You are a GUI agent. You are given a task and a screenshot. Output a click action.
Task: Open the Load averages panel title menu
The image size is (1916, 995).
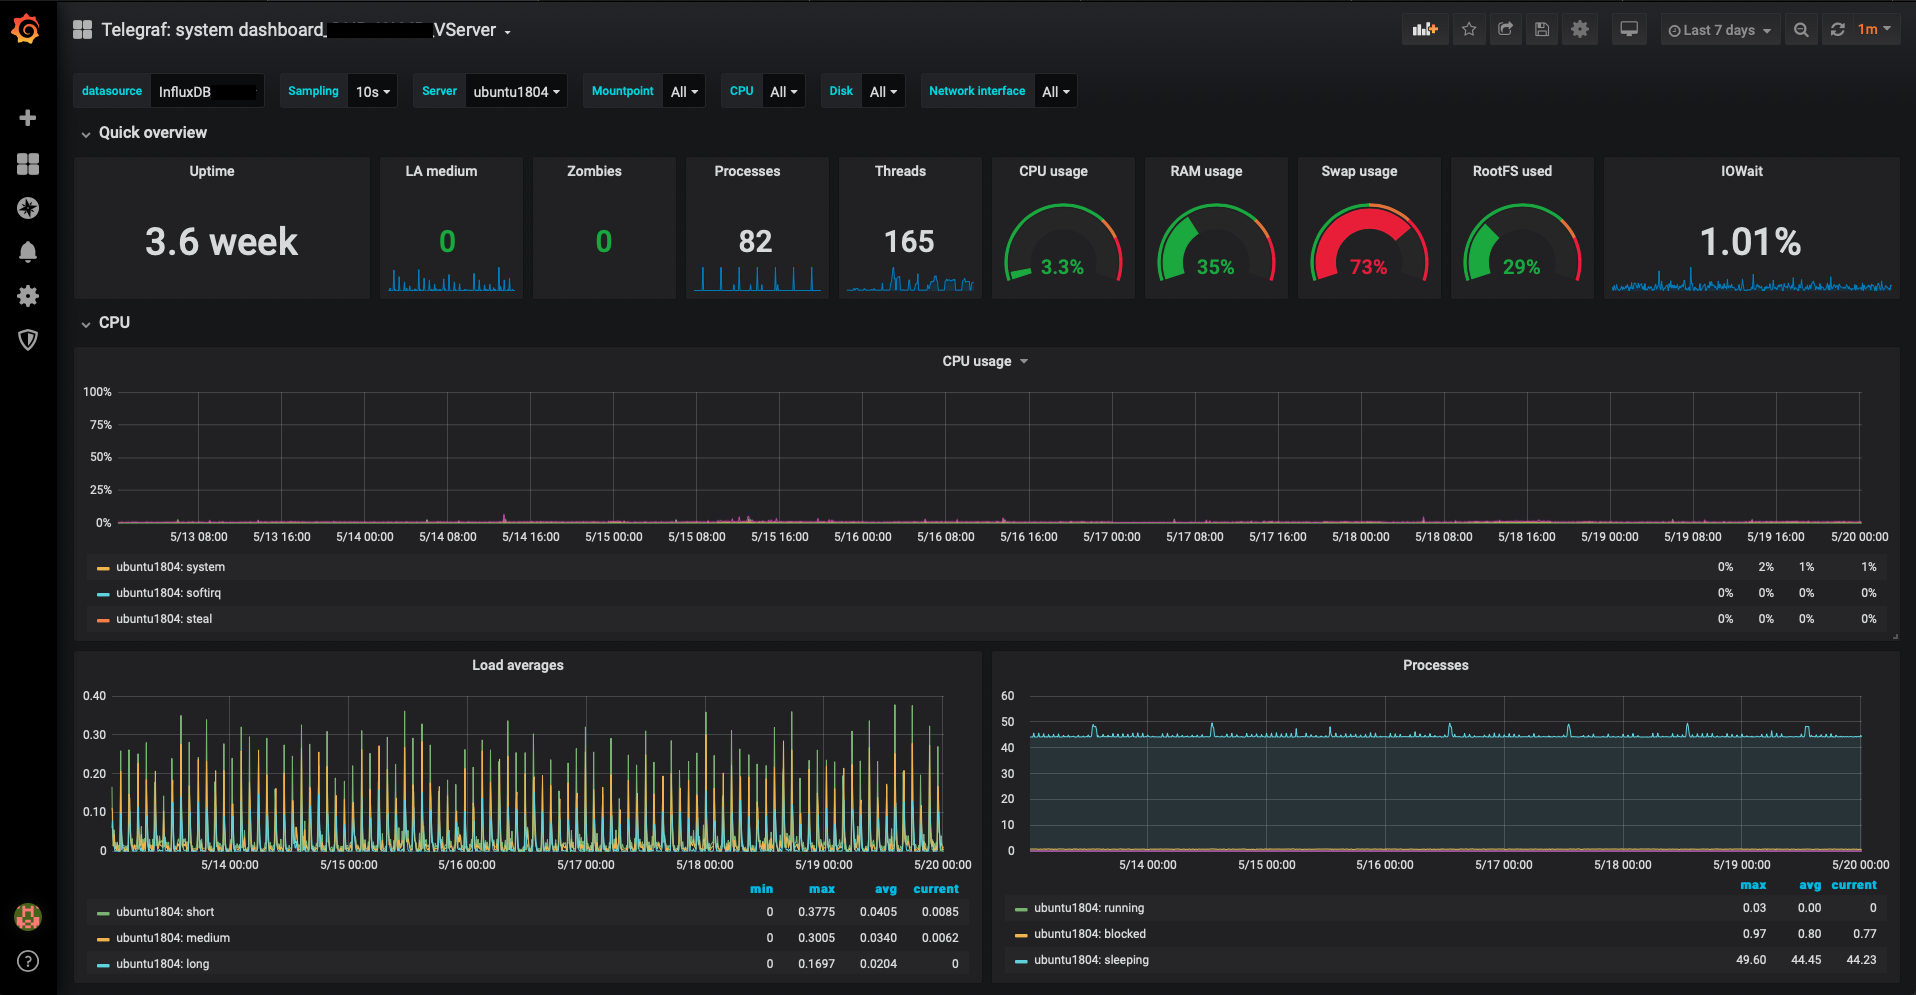tap(518, 665)
